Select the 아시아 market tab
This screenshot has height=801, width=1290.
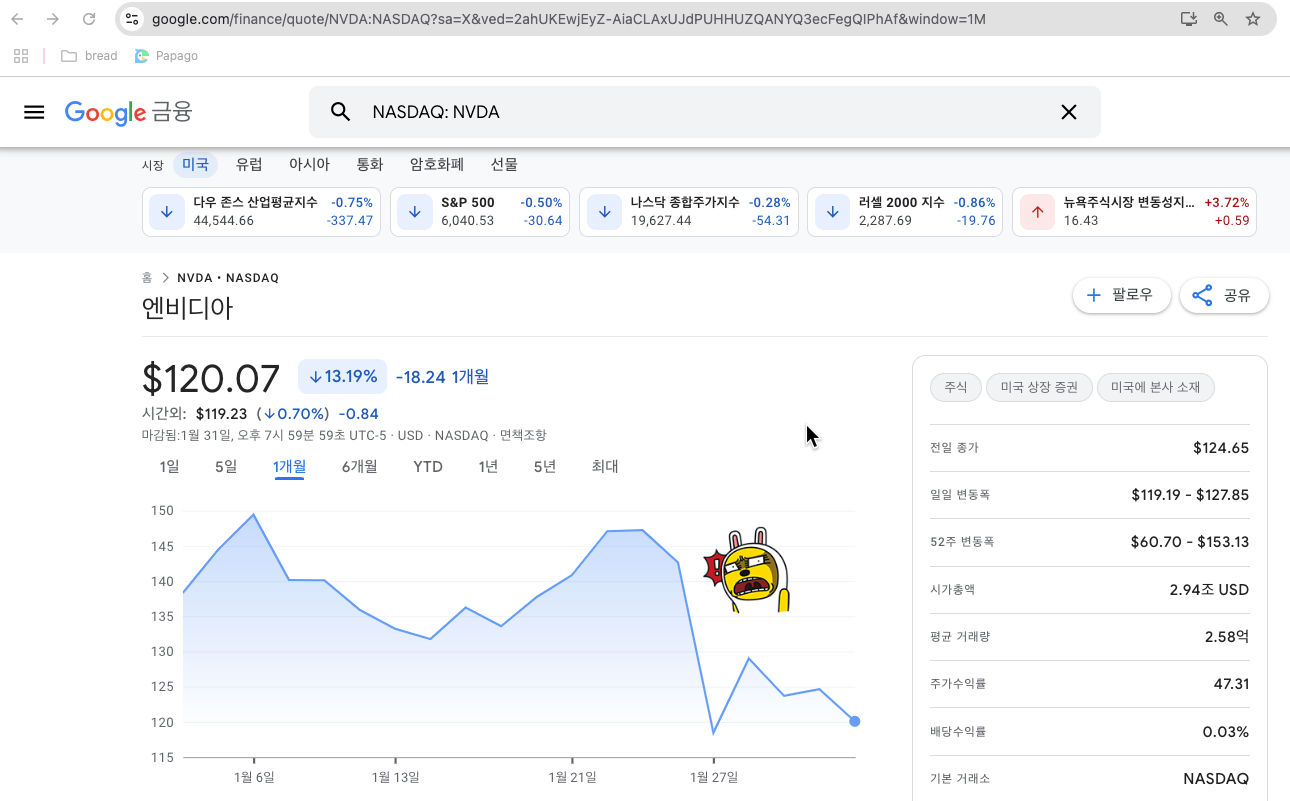pos(309,165)
